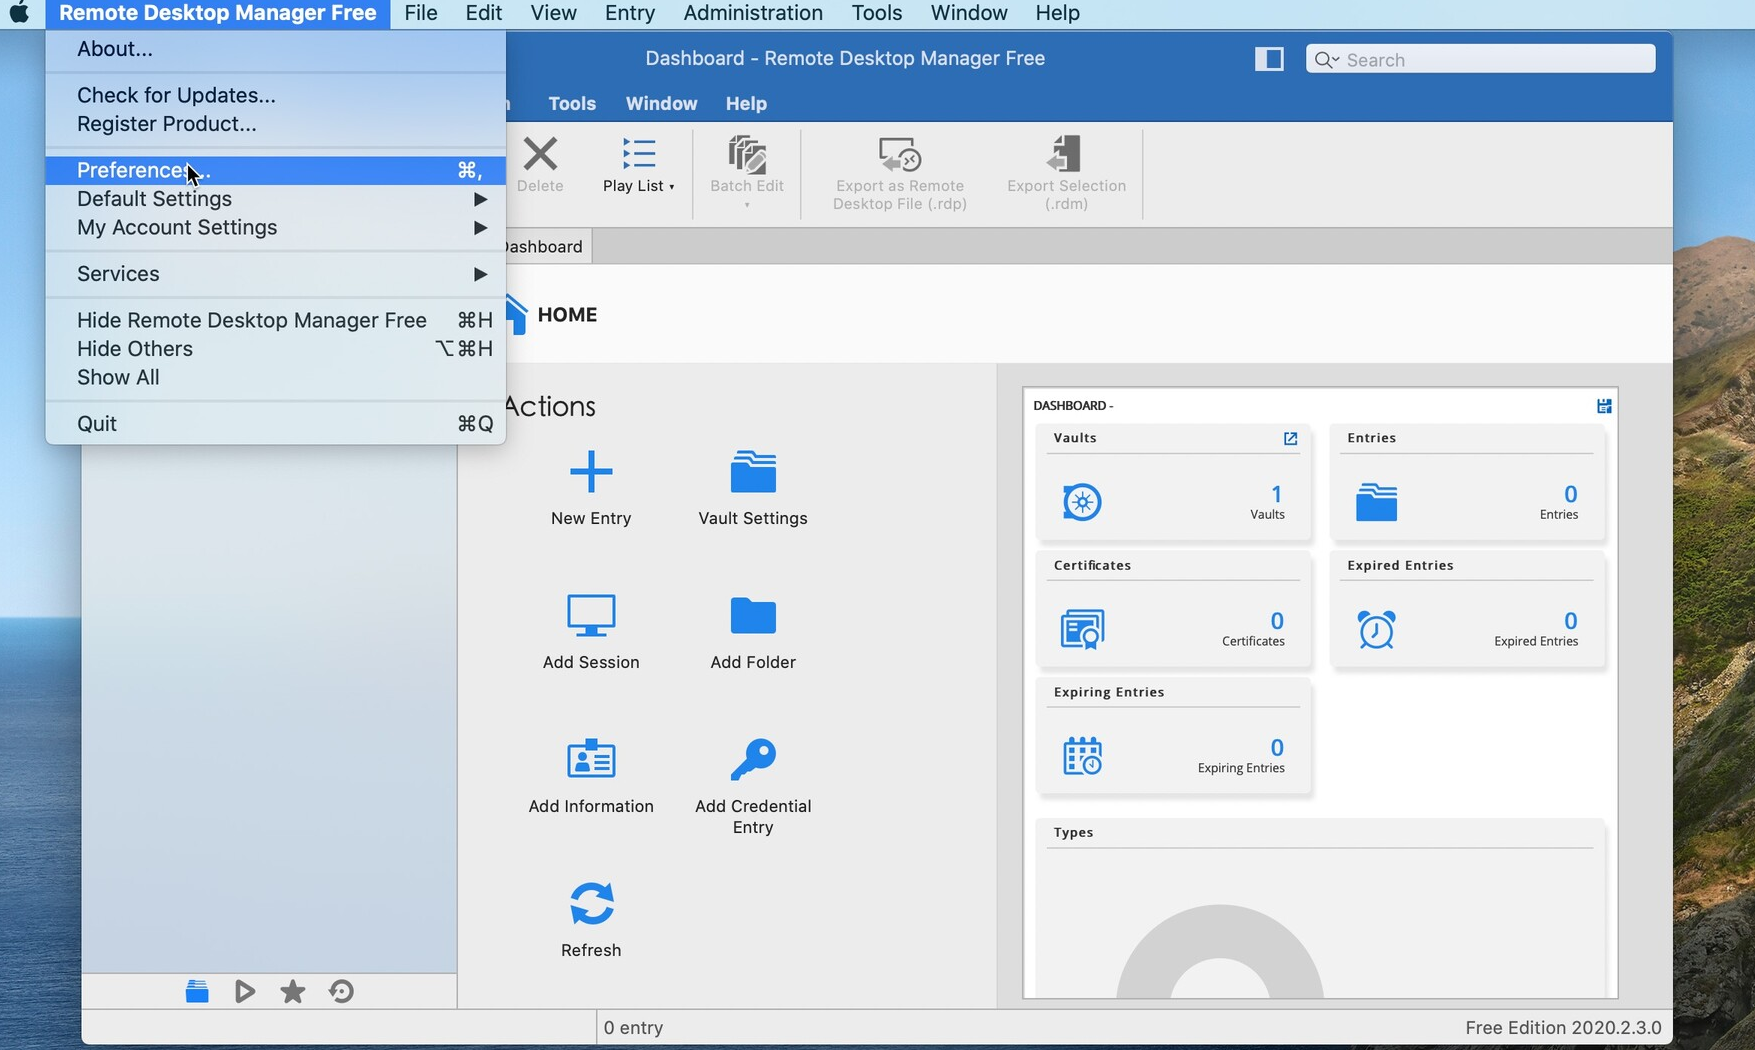Screen dimensions: 1755x1050
Task: Click the search magnifier dropdown icon
Action: tap(1327, 60)
